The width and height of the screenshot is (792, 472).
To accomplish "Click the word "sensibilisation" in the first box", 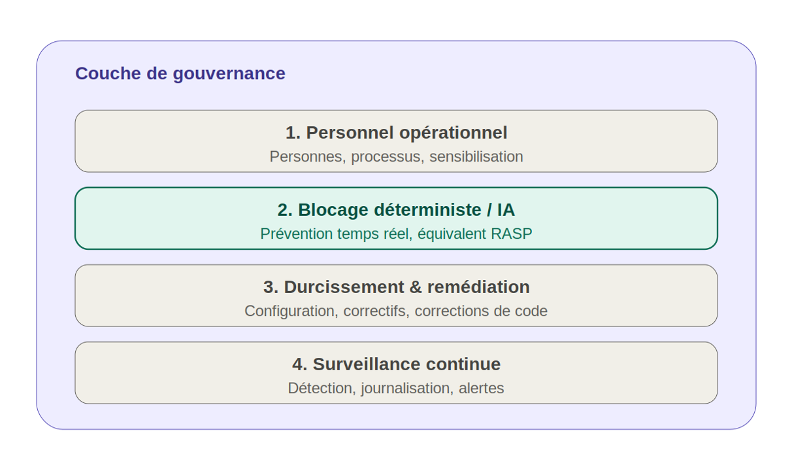I will click(476, 157).
